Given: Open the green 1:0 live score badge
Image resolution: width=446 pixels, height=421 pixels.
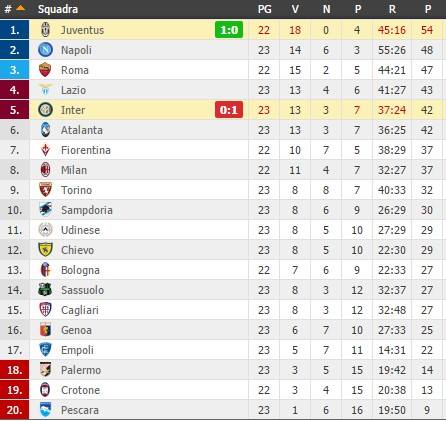Looking at the screenshot, I should (229, 30).
